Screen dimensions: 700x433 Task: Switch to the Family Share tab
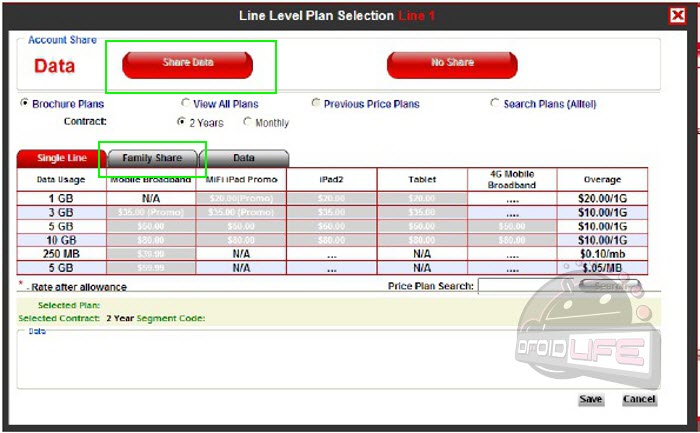coord(152,158)
